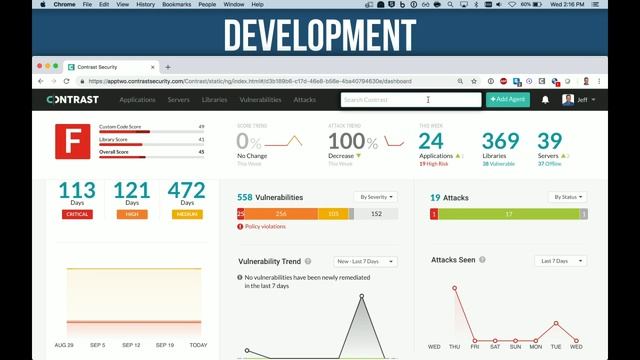
Task: Open the Applications nav item
Action: pyautogui.click(x=137, y=100)
